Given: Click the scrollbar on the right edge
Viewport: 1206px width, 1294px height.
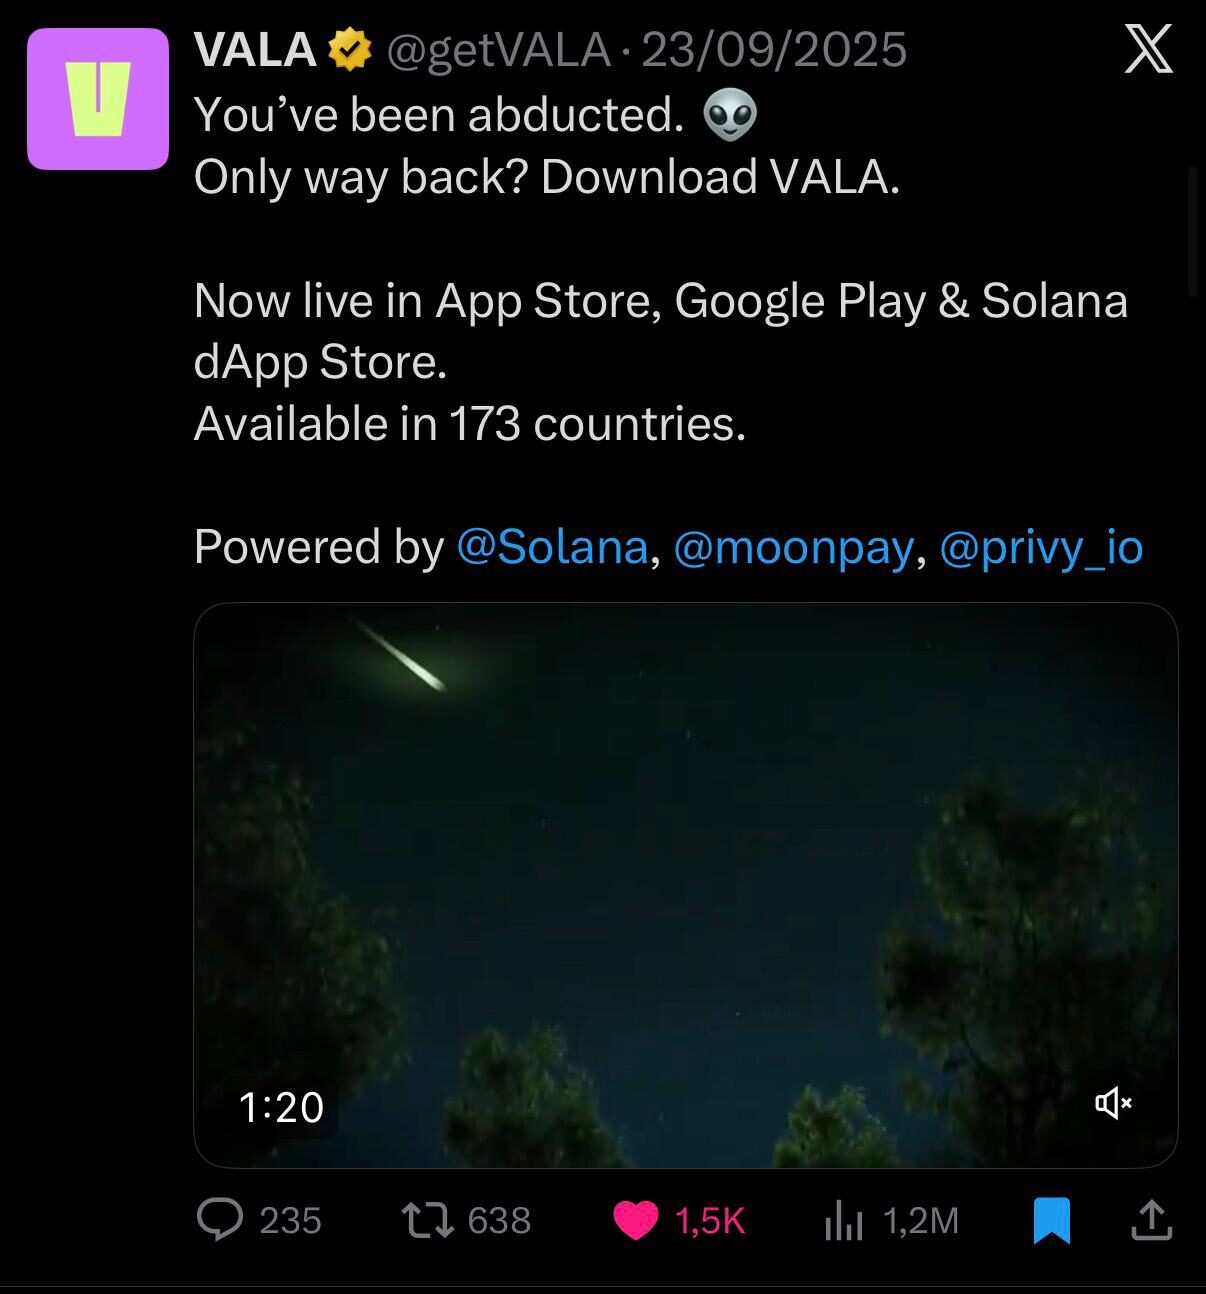Looking at the screenshot, I should 1191,232.
